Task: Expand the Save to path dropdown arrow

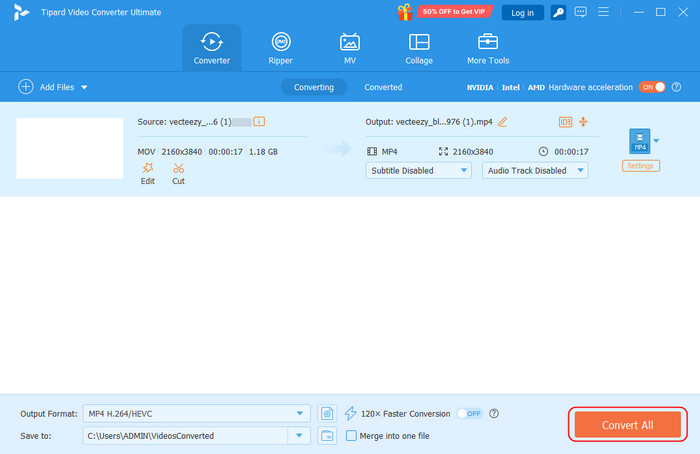Action: coord(299,436)
